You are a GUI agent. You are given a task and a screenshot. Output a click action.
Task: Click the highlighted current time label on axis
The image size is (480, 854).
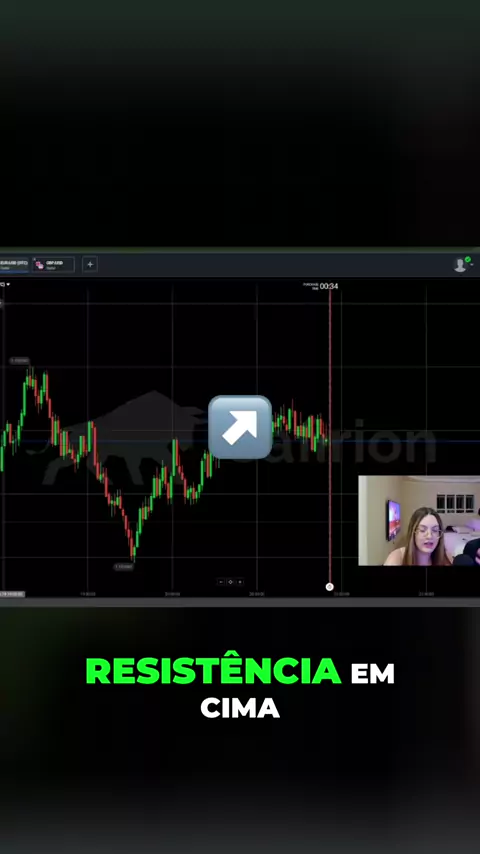point(12,594)
